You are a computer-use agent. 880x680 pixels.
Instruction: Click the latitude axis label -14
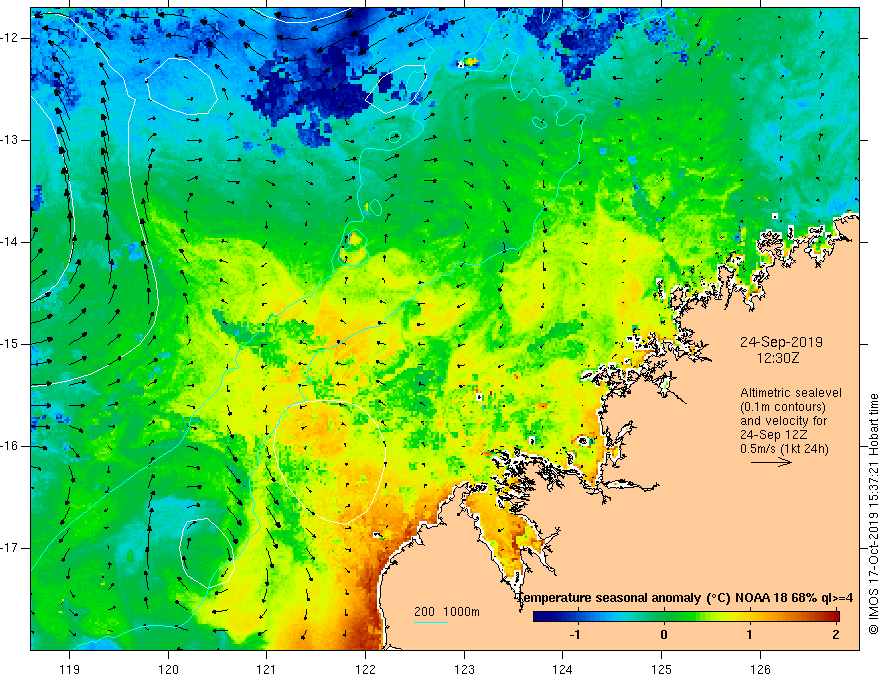click(10, 242)
